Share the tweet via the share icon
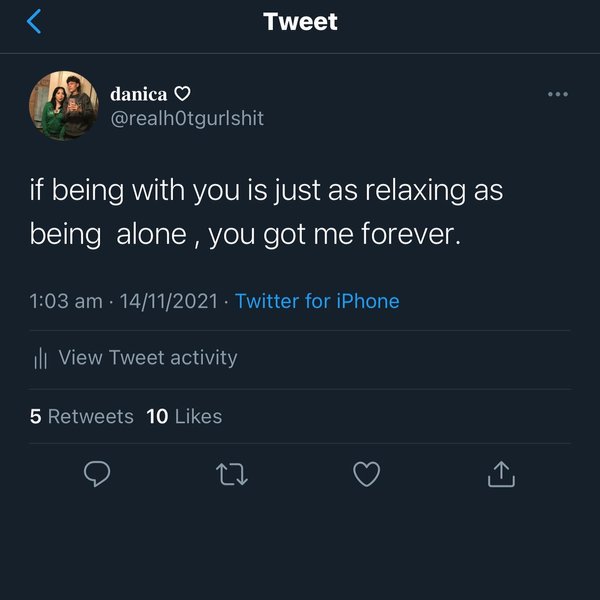 point(501,474)
